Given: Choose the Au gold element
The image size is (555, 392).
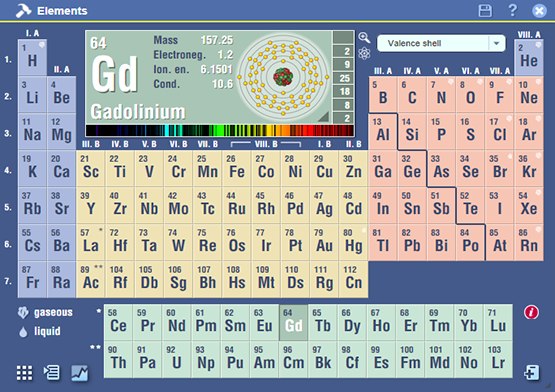Looking at the screenshot, I should [x=324, y=243].
